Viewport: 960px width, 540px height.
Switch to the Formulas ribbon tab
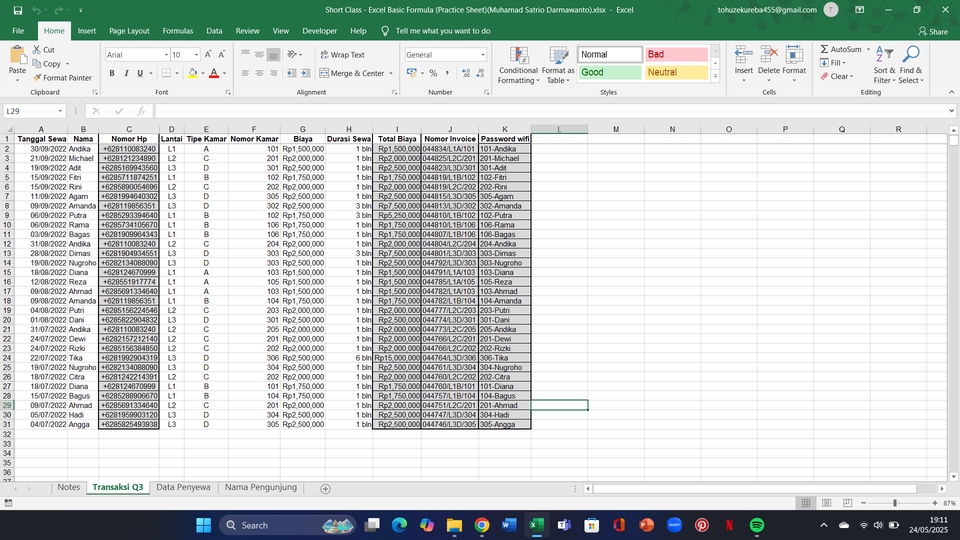(178, 31)
